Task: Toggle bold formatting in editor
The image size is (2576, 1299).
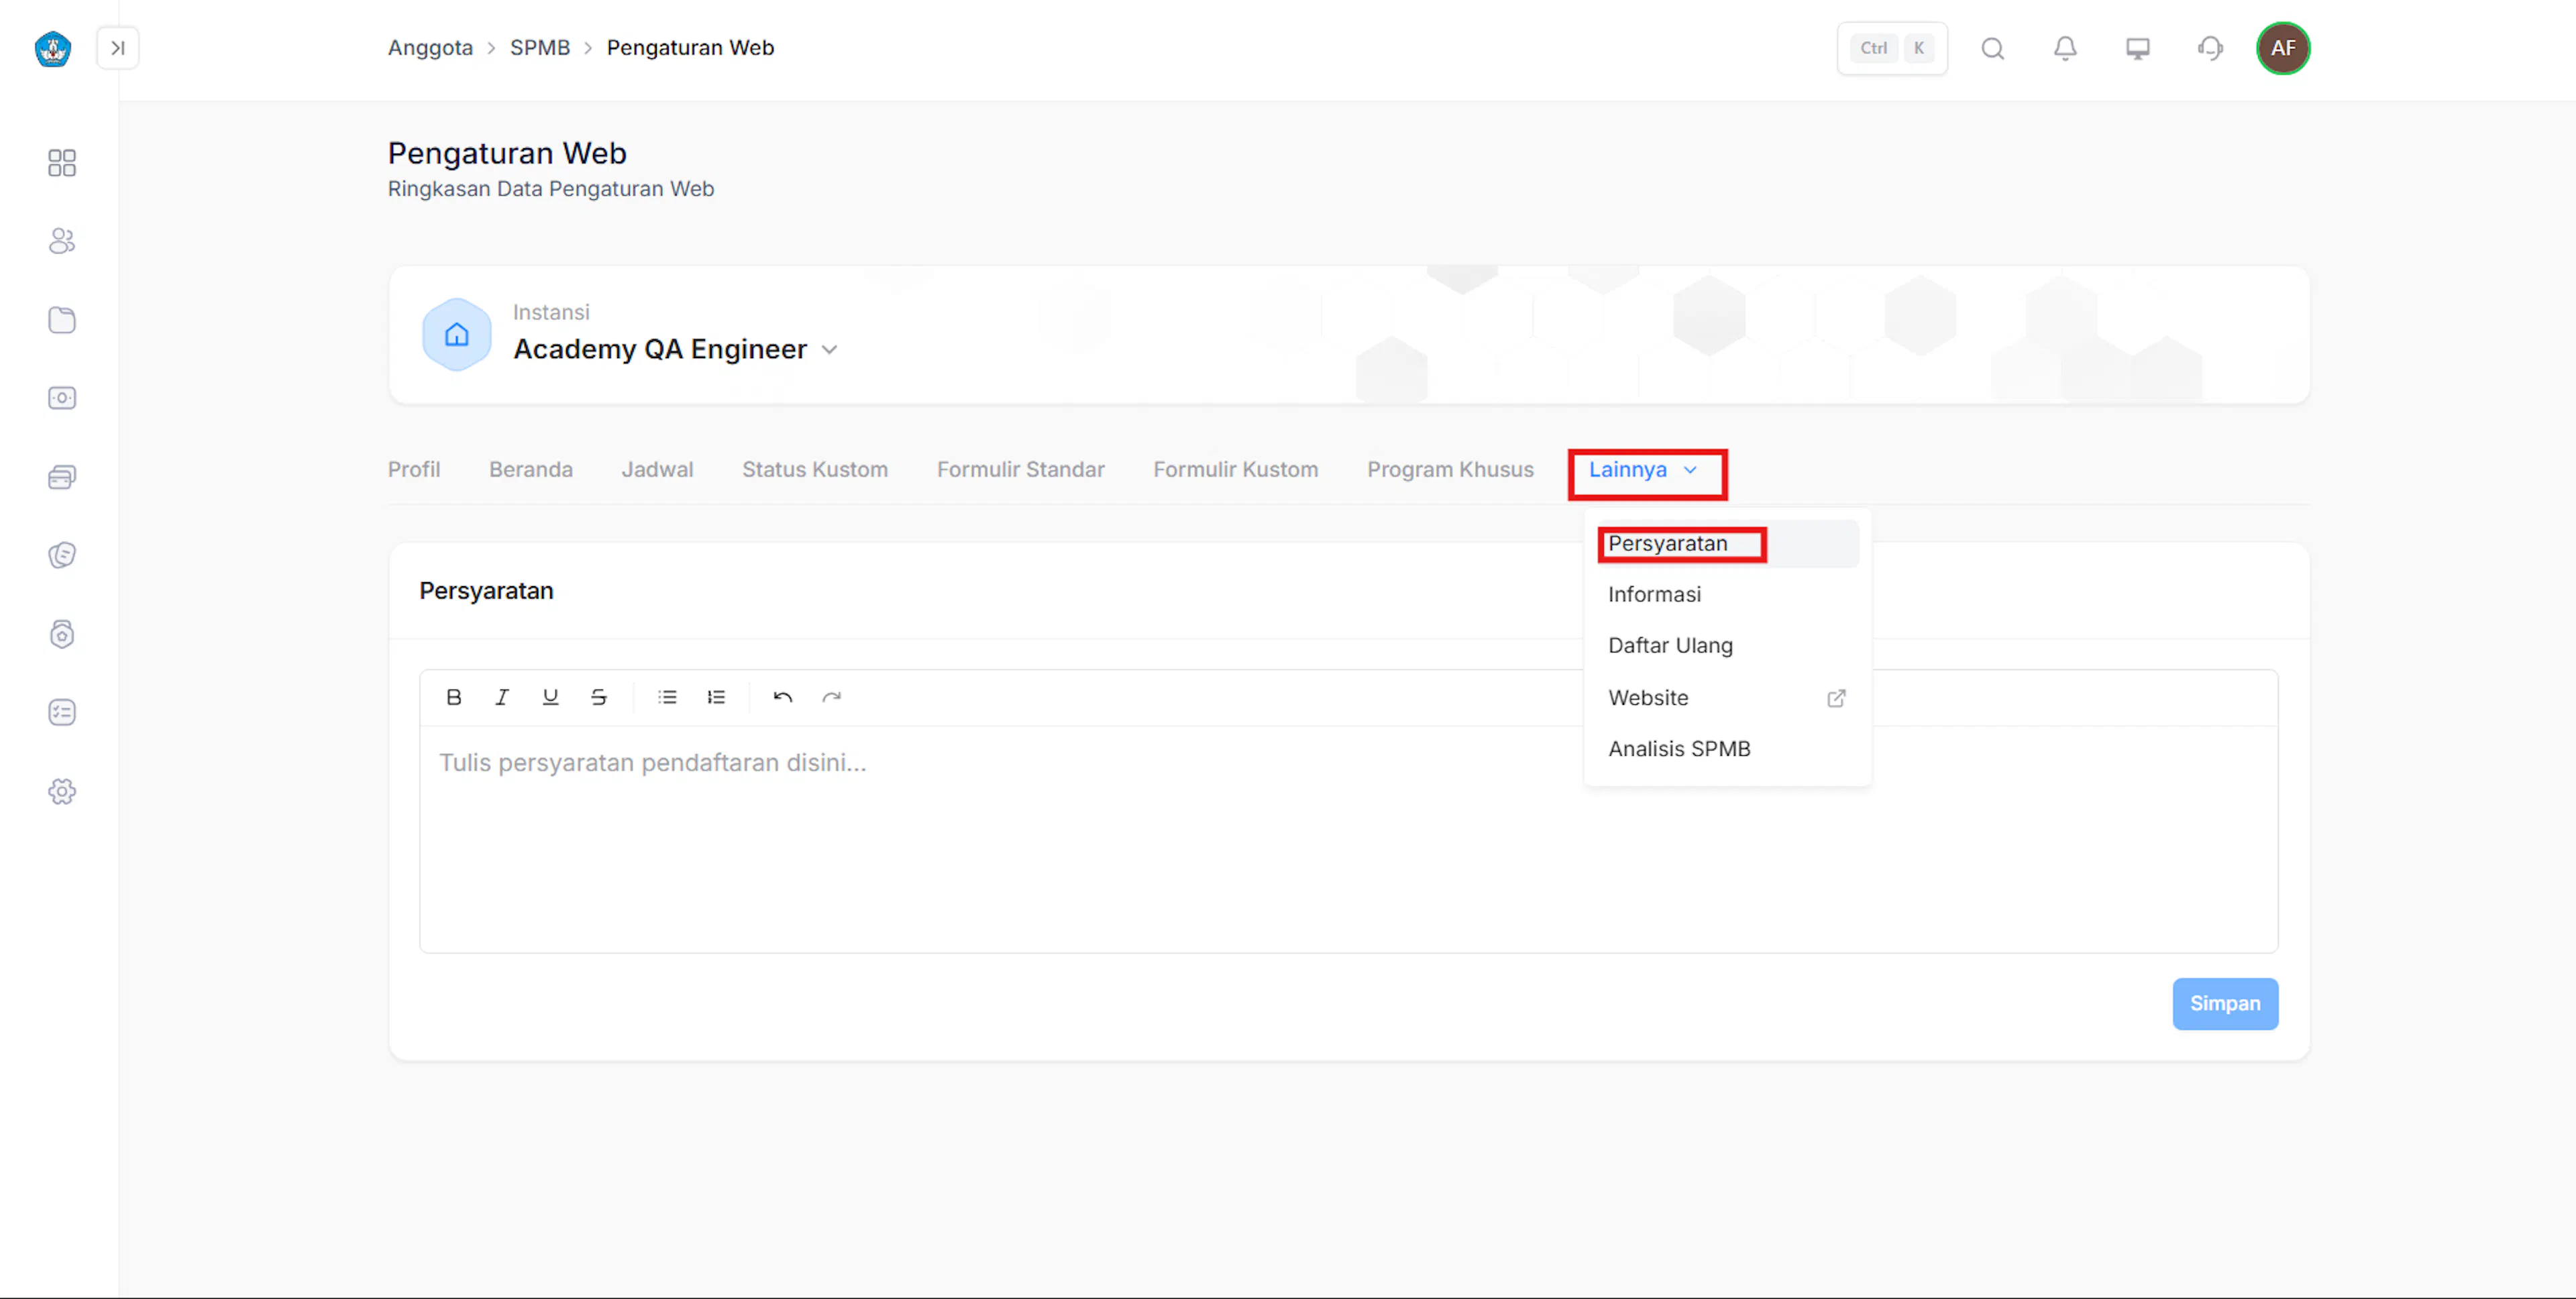Action: [454, 697]
